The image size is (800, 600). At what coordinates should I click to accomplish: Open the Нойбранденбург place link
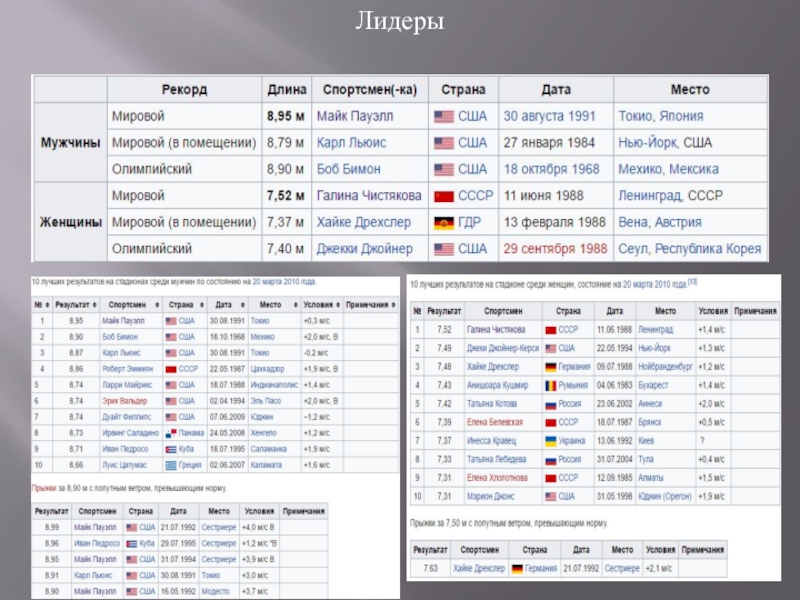(665, 367)
